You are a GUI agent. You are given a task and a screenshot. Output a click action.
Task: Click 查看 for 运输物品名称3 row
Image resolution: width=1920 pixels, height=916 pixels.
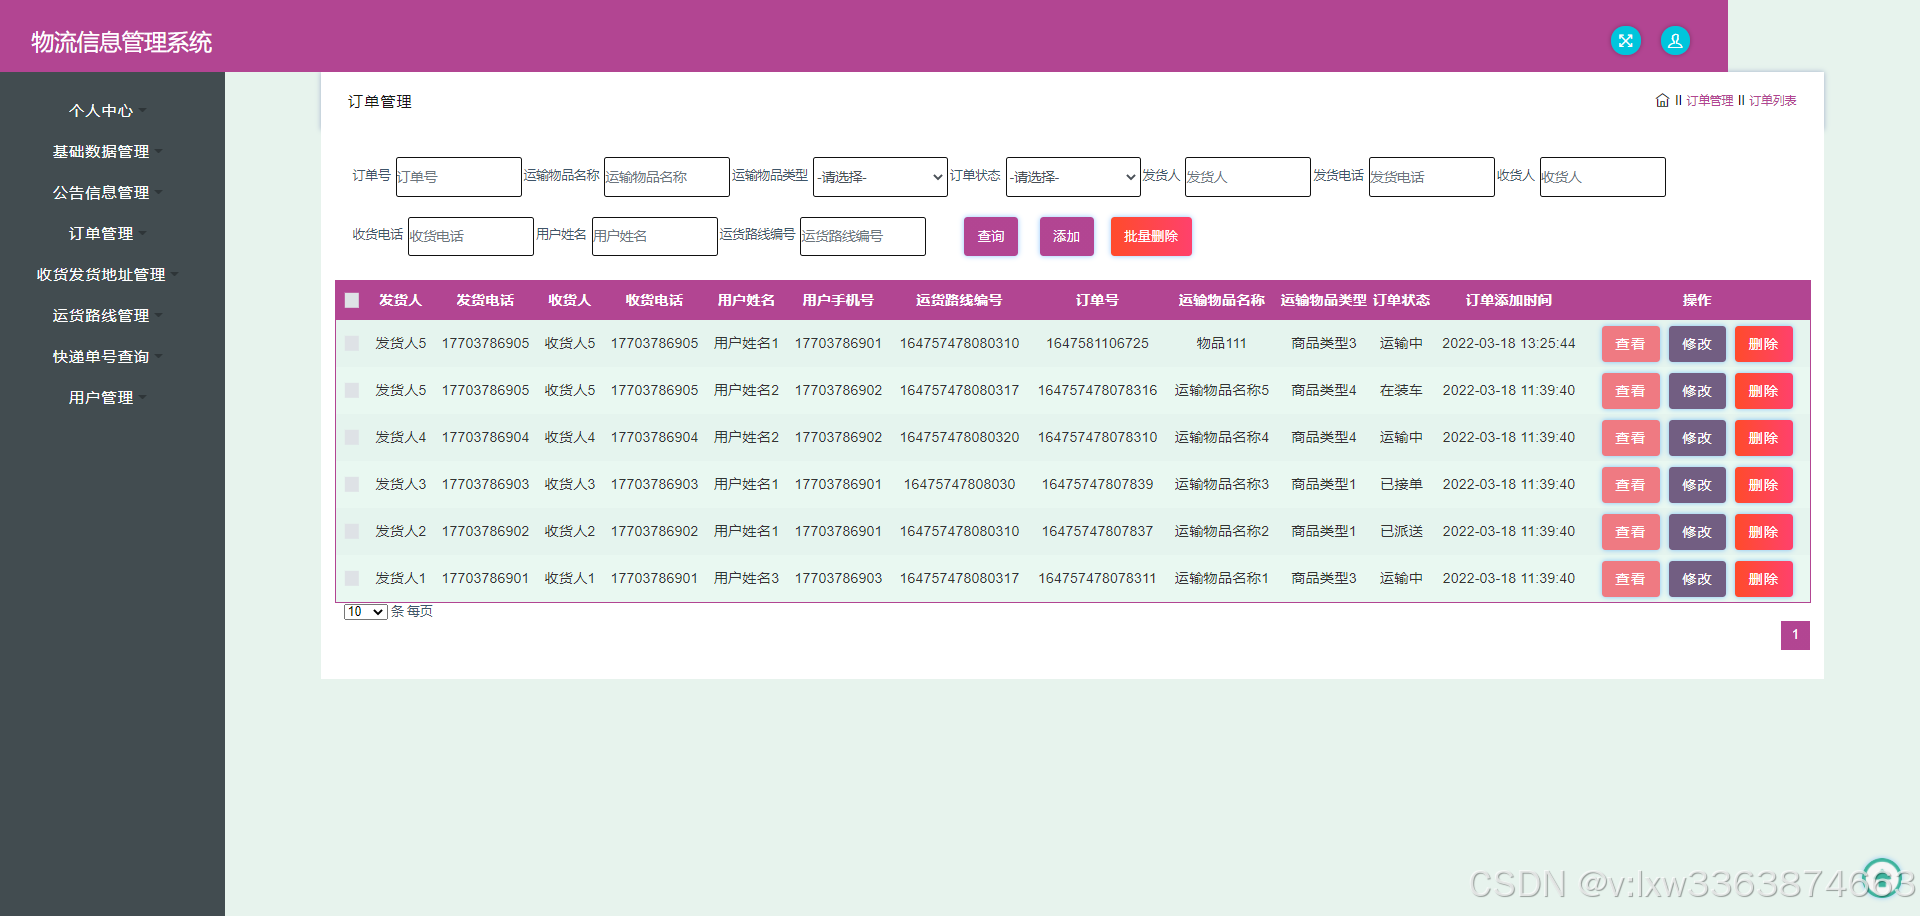click(1630, 485)
